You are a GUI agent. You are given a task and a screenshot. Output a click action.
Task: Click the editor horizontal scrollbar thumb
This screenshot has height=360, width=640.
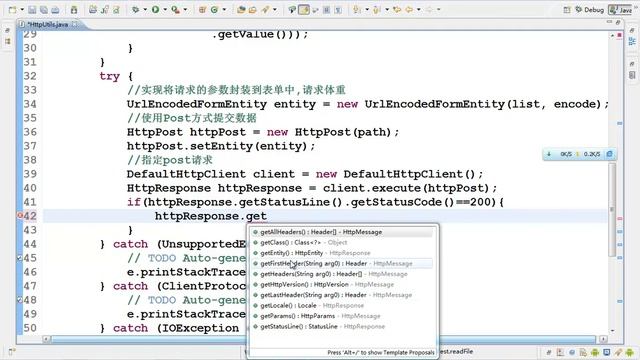[x=323, y=339]
